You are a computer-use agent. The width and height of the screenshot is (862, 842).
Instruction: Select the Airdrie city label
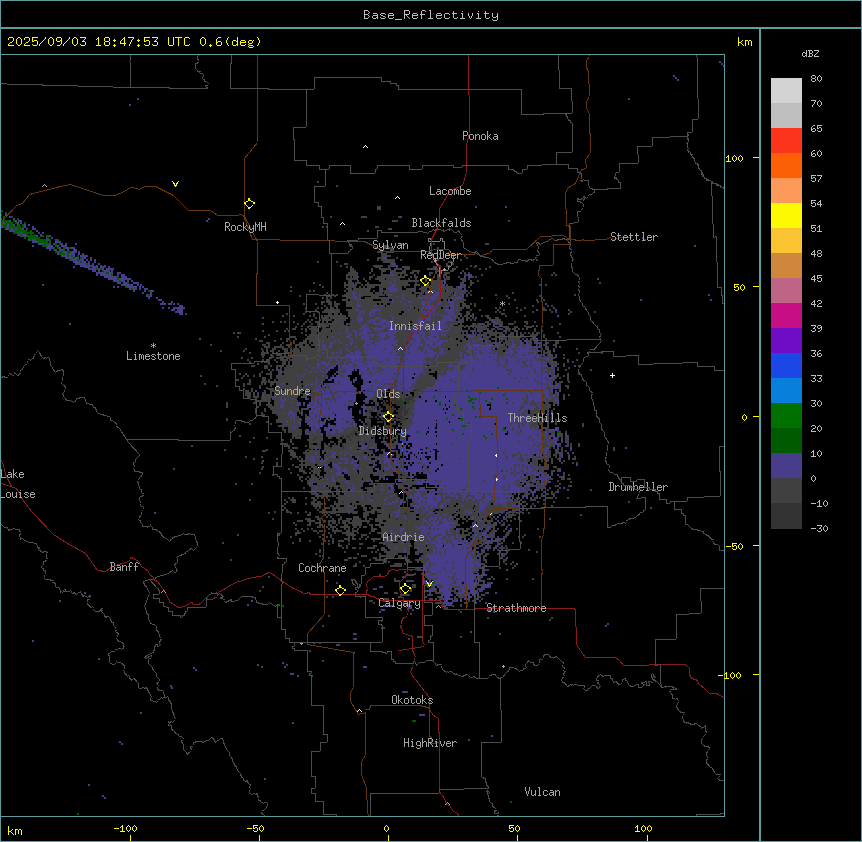point(403,537)
